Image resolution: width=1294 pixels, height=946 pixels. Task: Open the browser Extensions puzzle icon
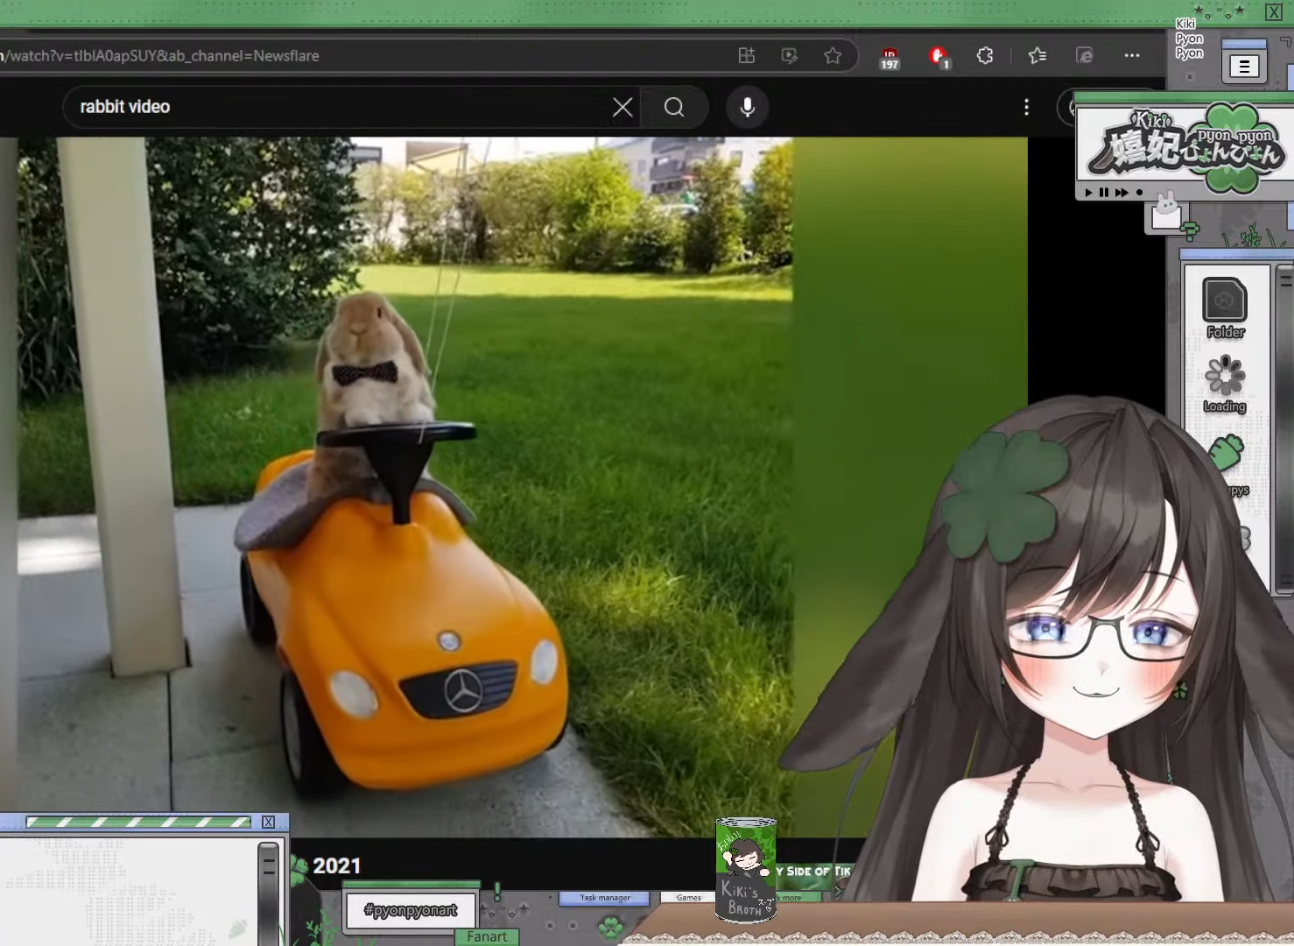984,56
